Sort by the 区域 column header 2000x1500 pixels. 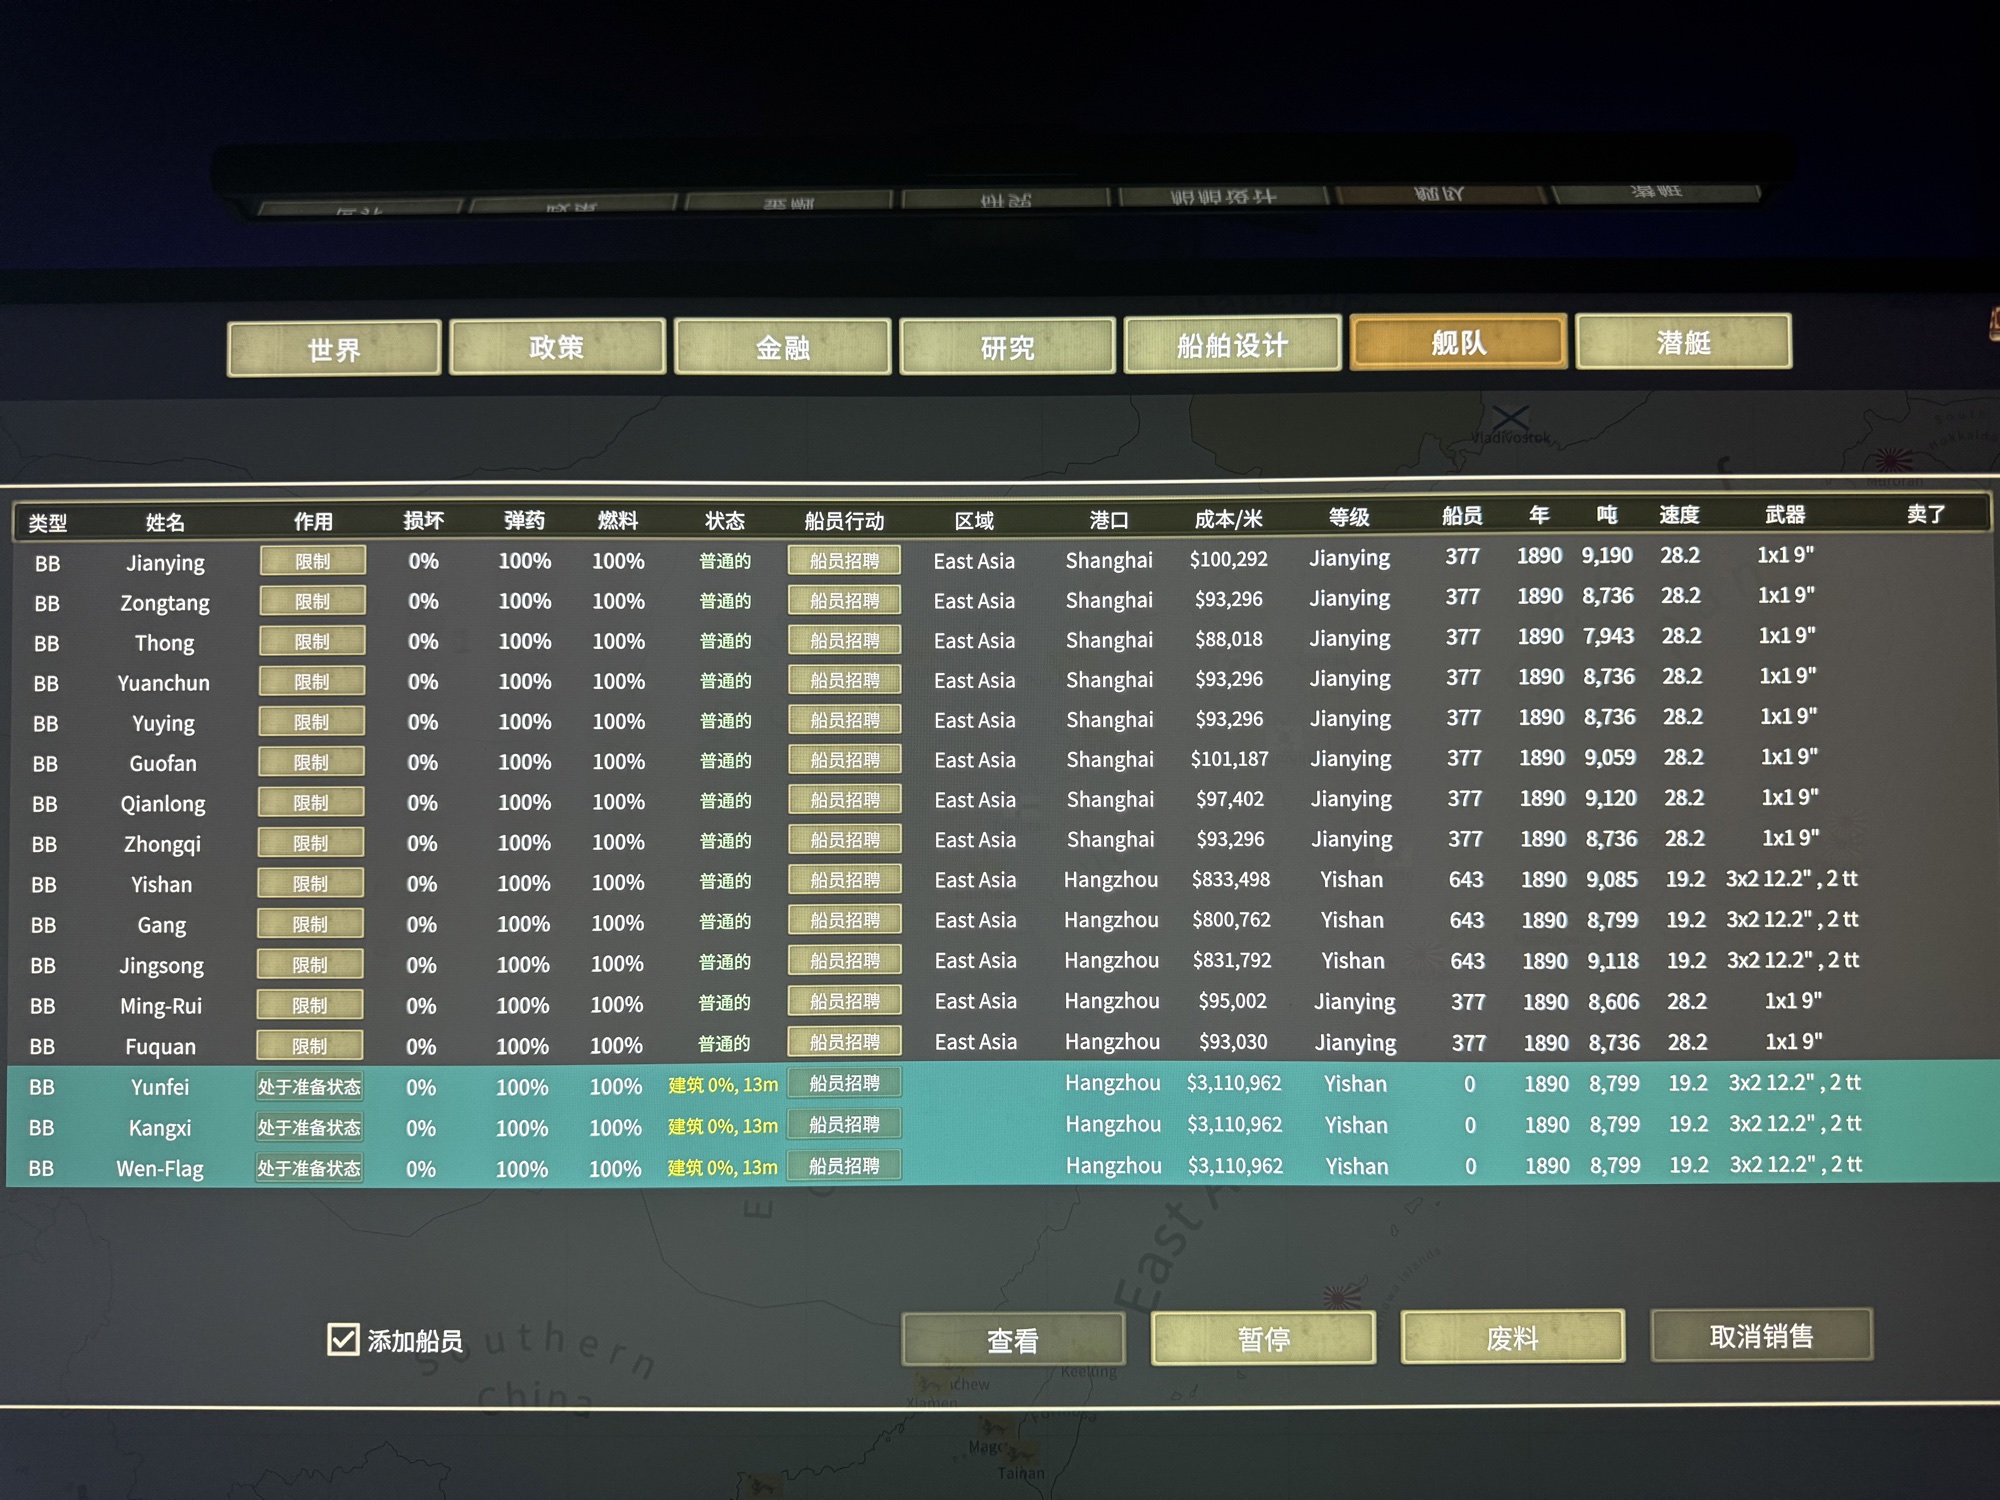pyautogui.click(x=974, y=520)
